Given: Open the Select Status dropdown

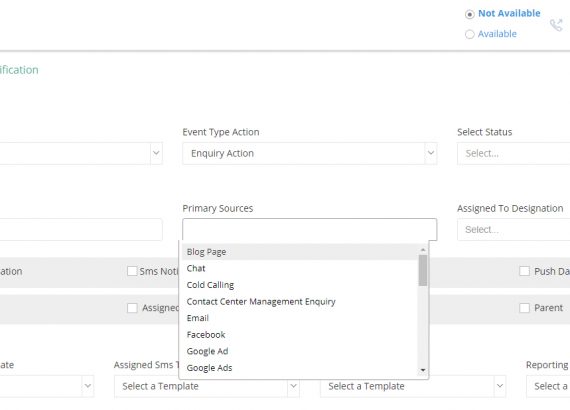Looking at the screenshot, I should [513, 153].
